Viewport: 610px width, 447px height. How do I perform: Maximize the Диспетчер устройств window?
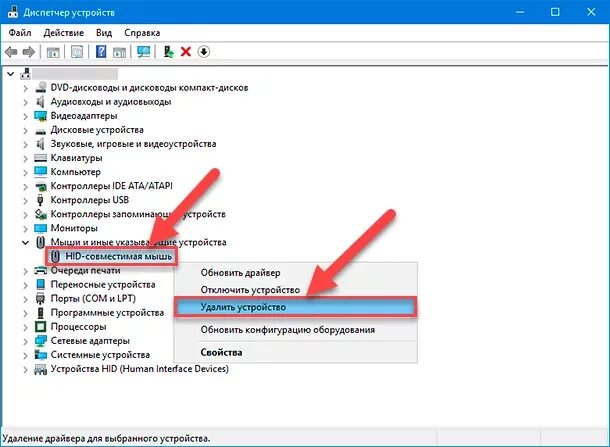pos(555,12)
